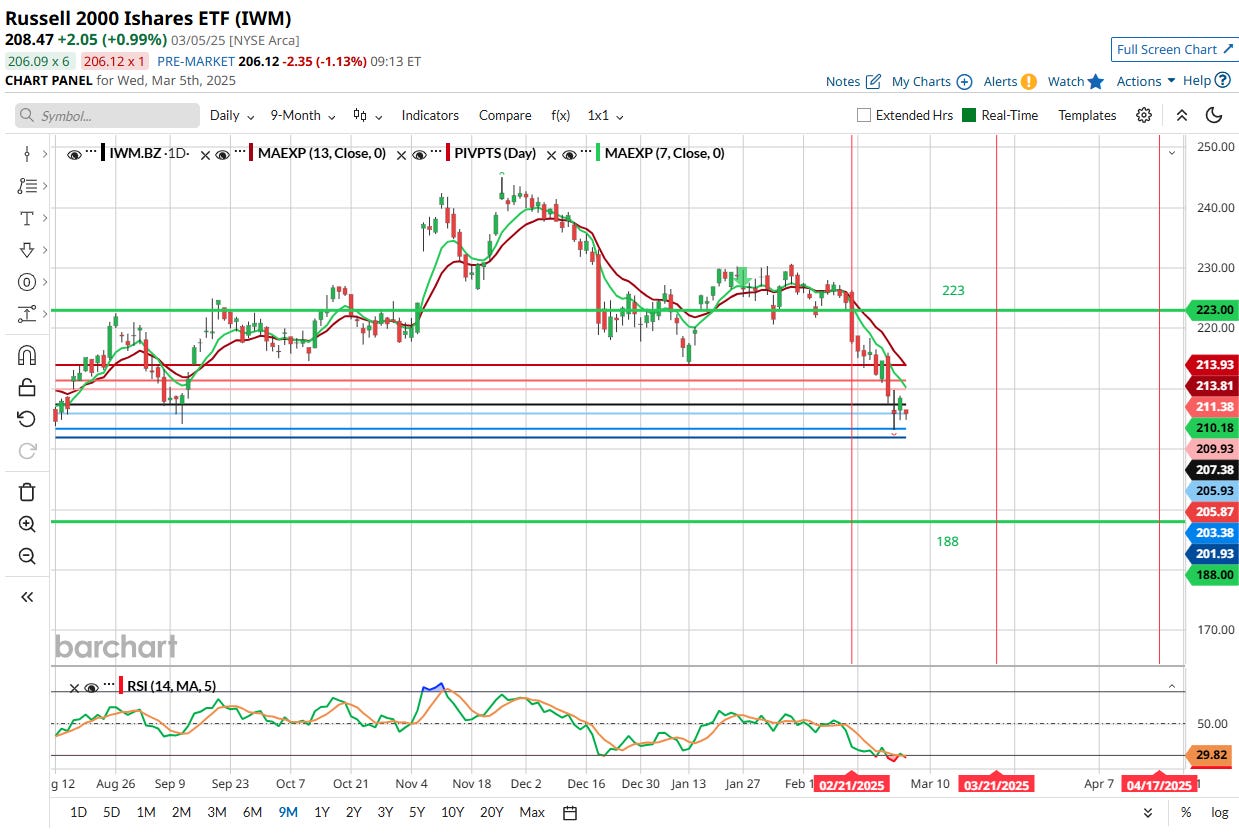This screenshot has width=1239, height=834.
Task: Delete drawings with the trash can icon
Action: (27, 491)
